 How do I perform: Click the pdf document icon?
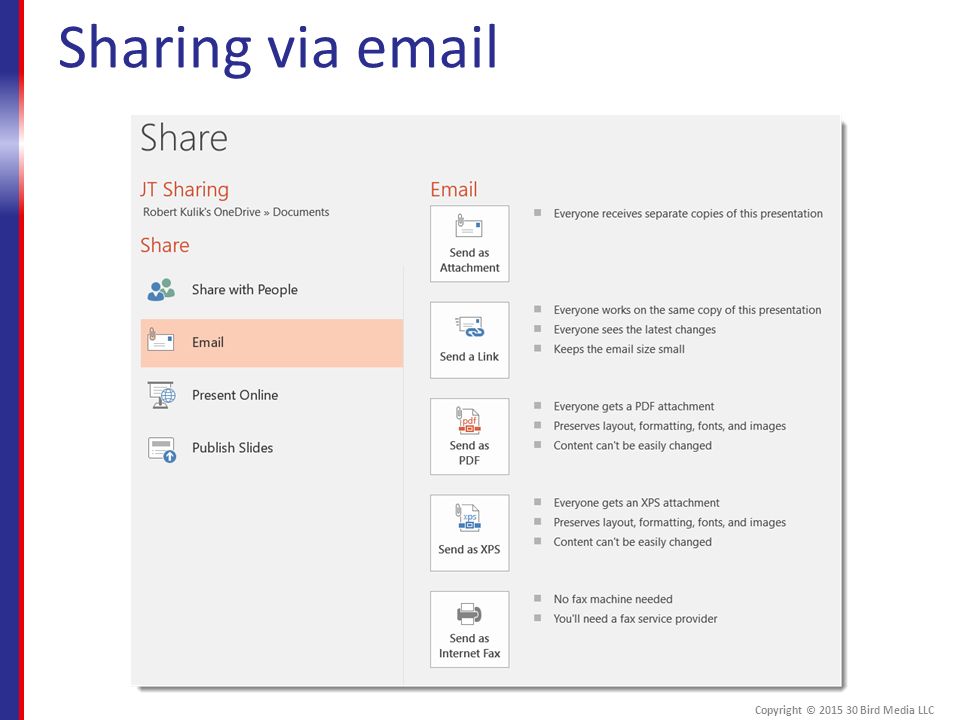(469, 420)
